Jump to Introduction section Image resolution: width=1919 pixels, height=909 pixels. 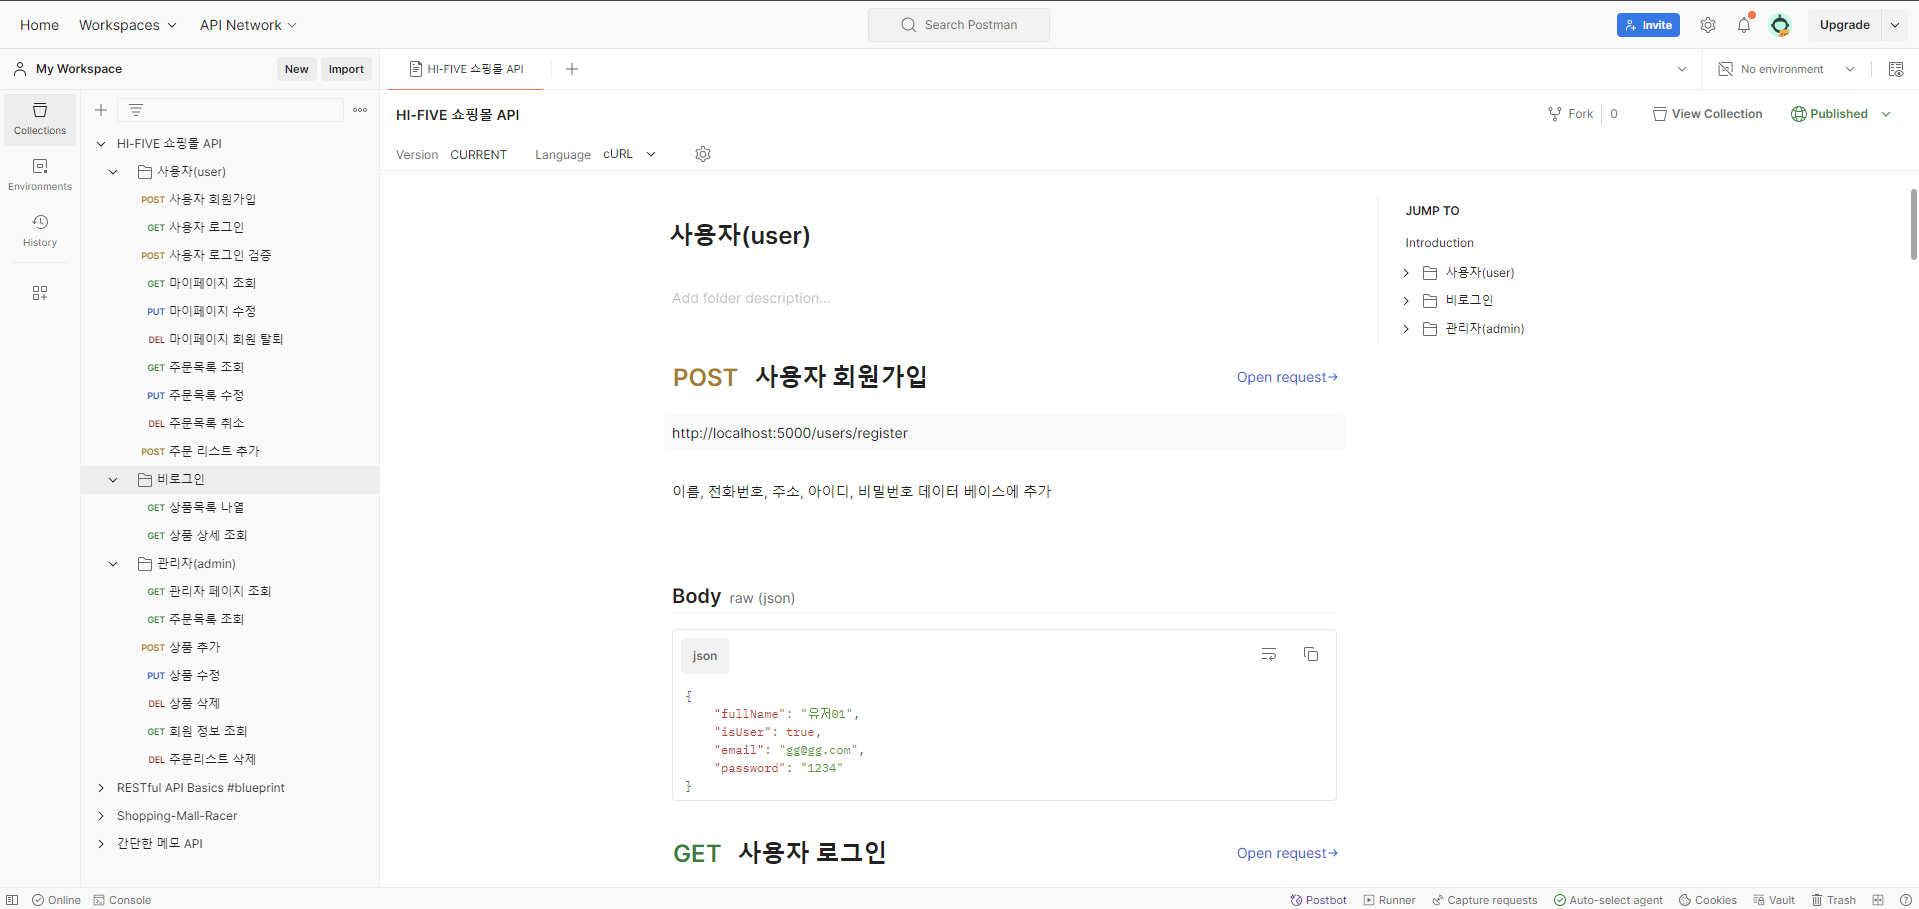pyautogui.click(x=1439, y=243)
